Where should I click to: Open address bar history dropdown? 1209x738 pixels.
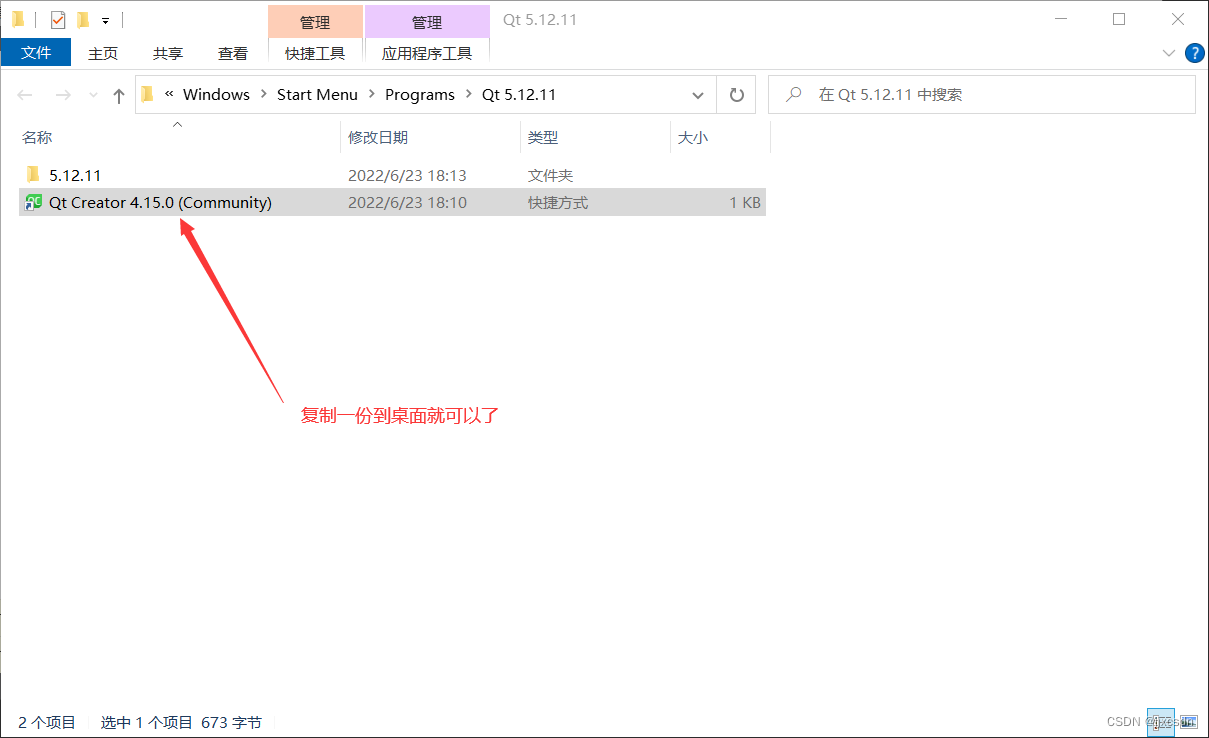698,95
